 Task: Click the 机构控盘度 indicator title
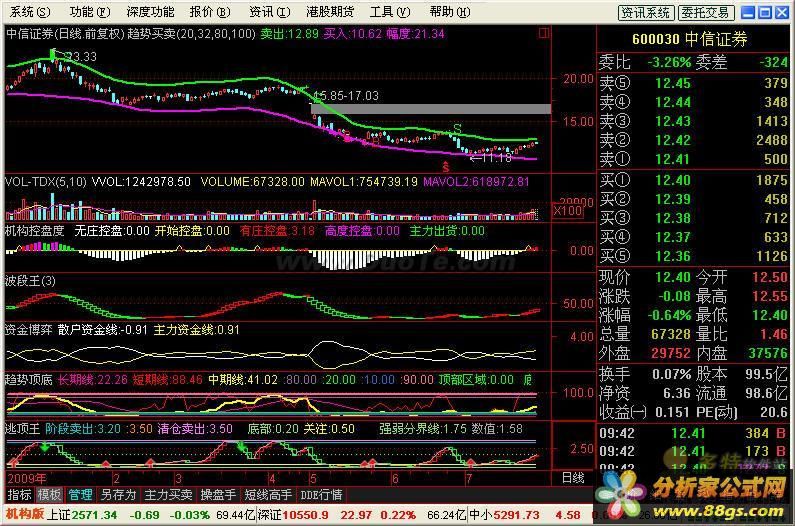tap(34, 231)
